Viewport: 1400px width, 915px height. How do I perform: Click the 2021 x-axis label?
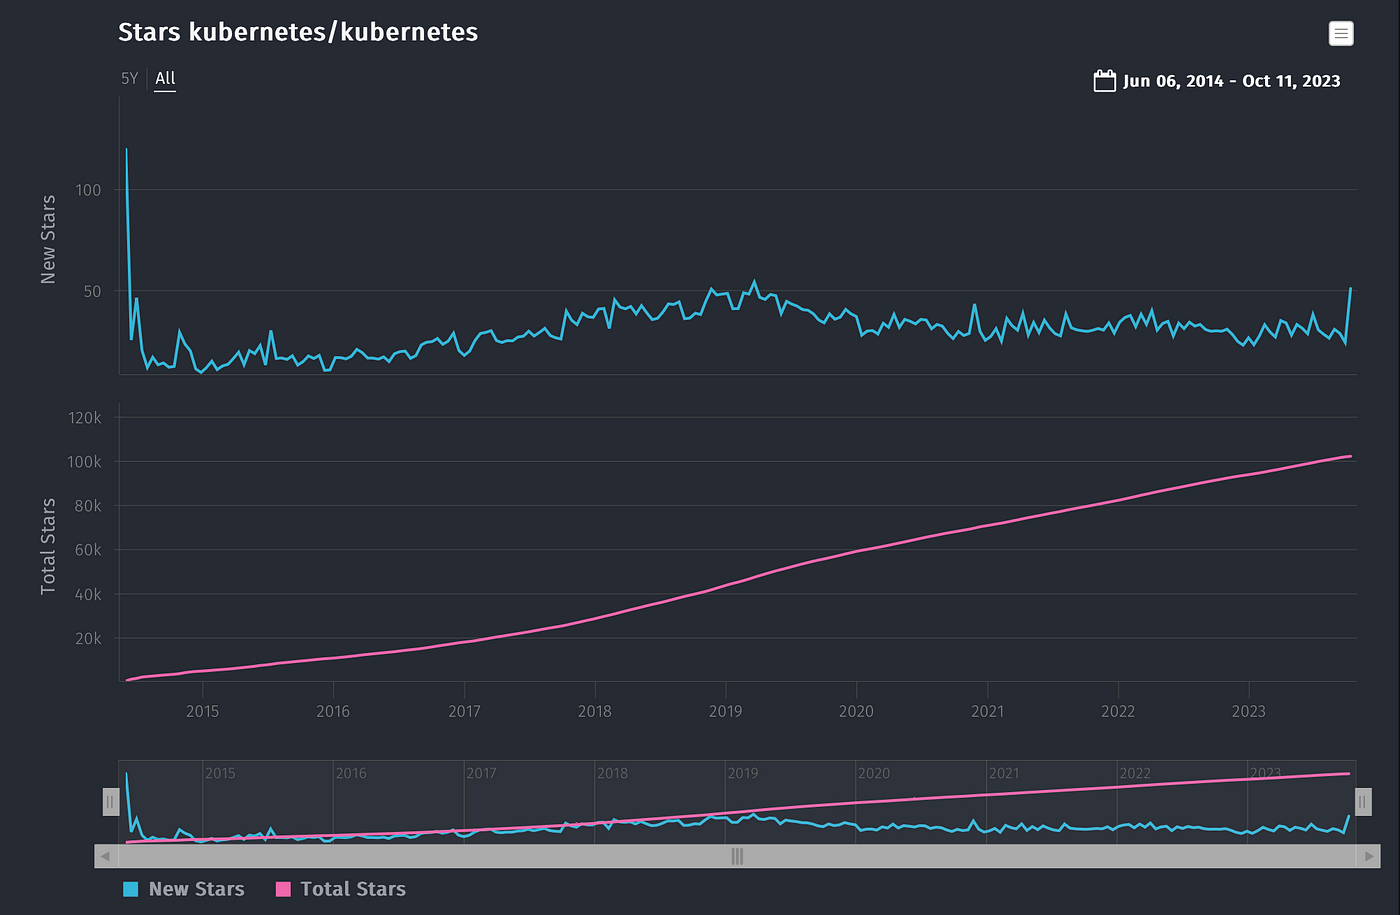click(x=988, y=711)
